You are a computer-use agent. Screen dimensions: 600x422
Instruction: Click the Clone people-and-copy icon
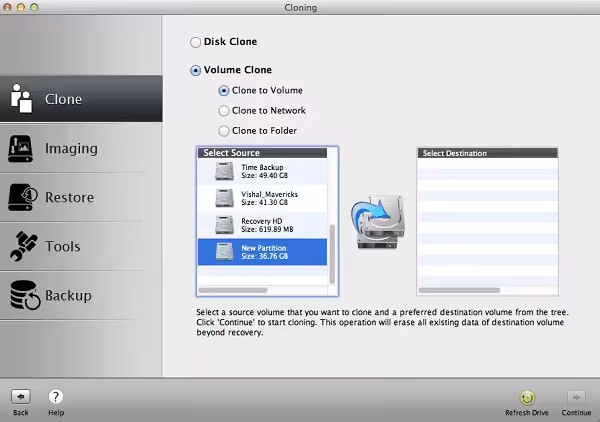click(21, 99)
